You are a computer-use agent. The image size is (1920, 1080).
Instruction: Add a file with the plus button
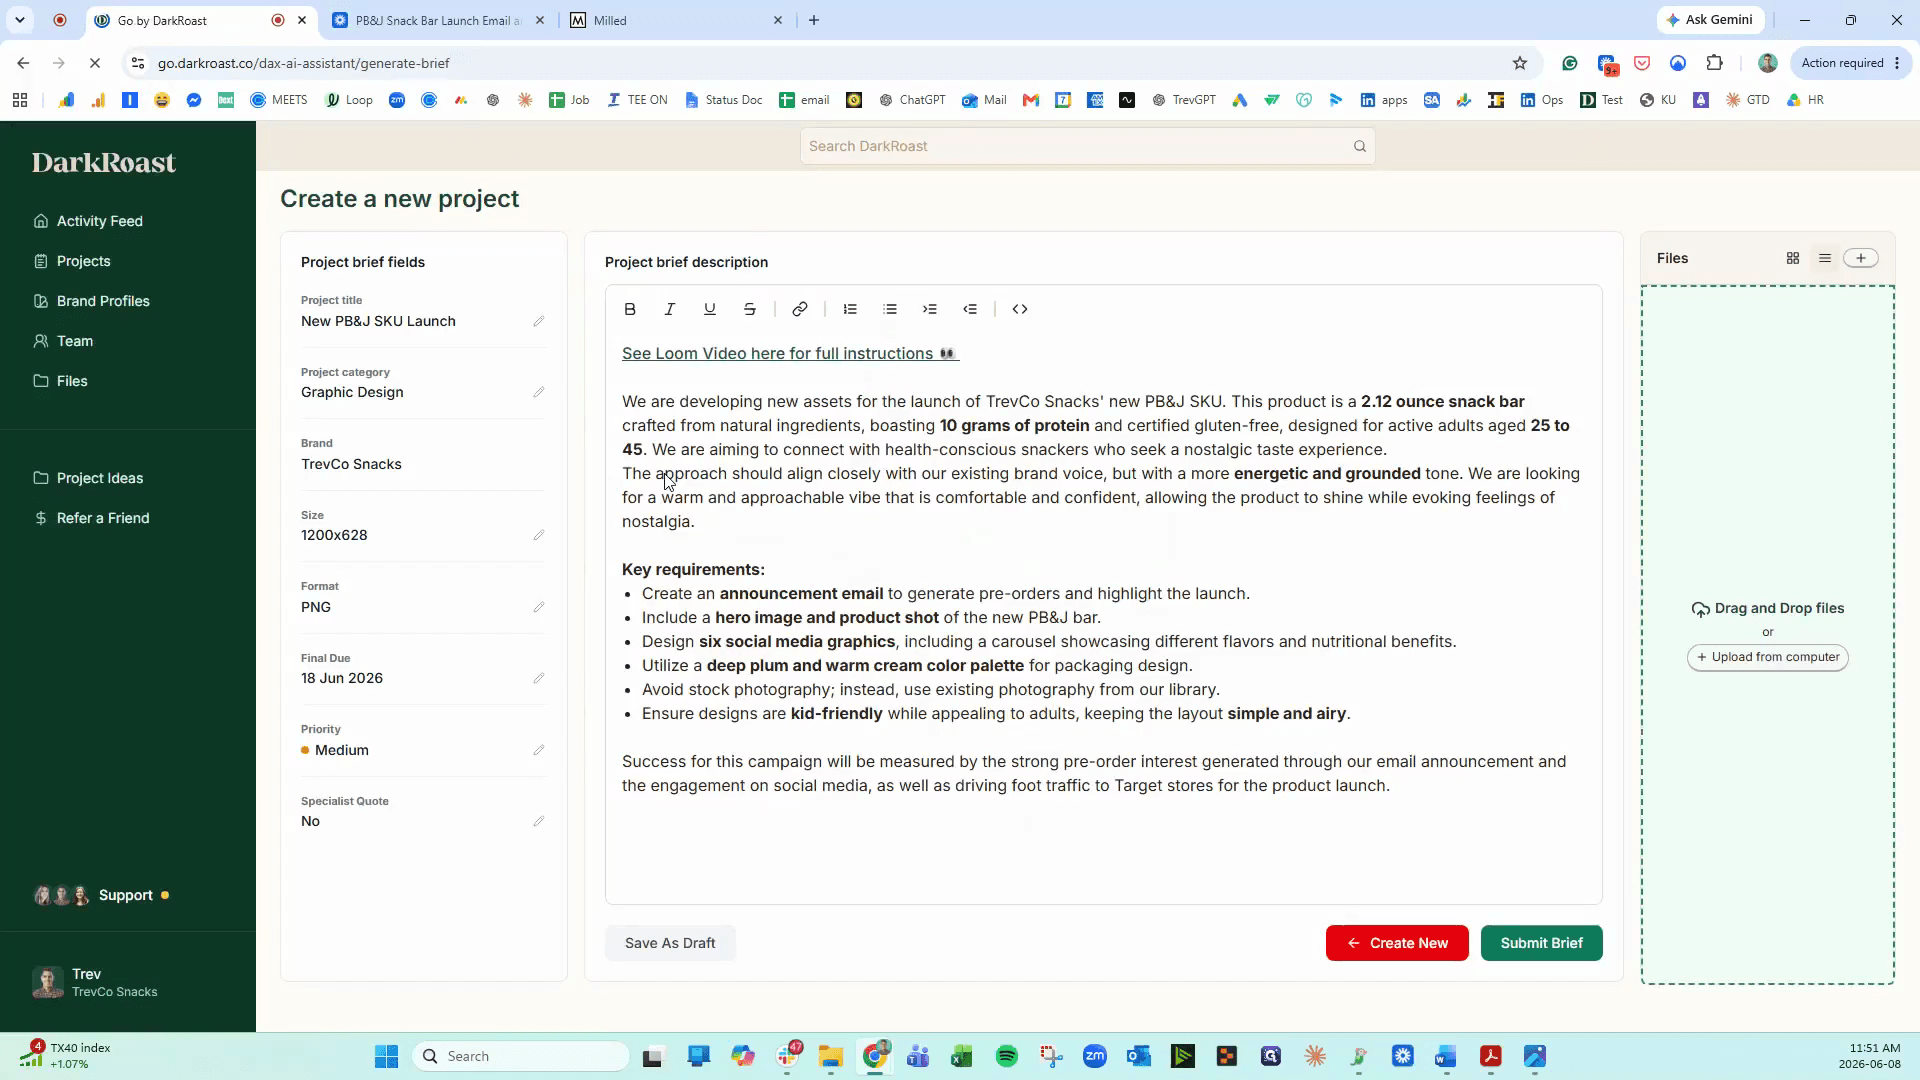coord(1861,258)
